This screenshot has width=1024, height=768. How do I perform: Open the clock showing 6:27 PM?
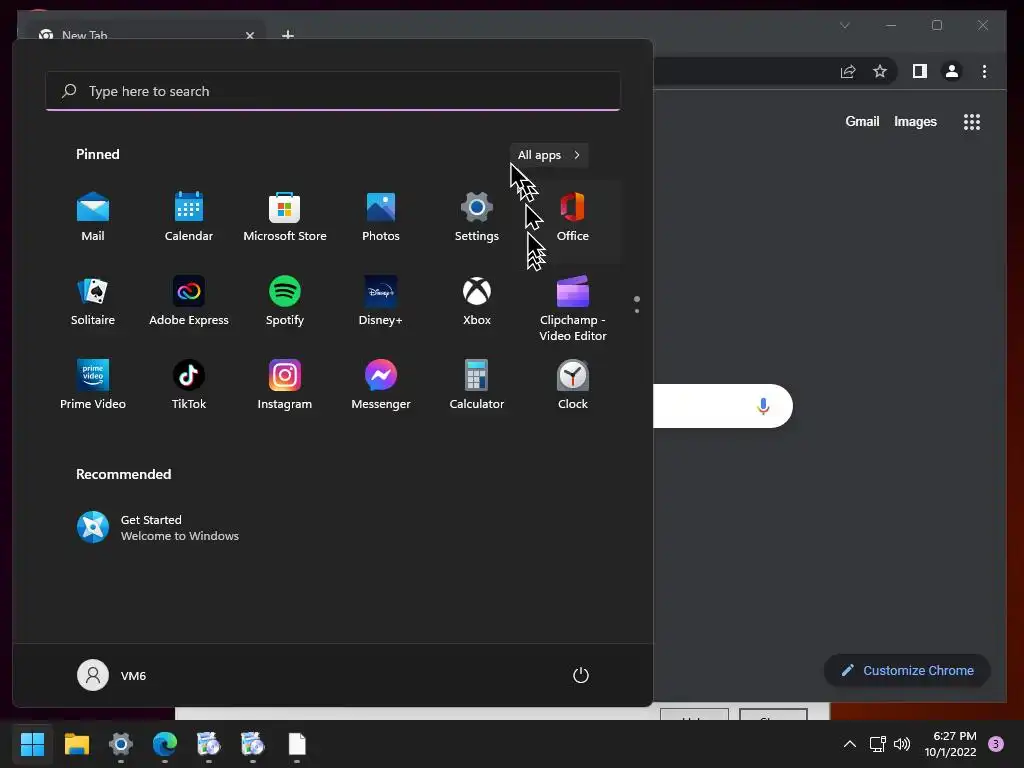pyautogui.click(x=951, y=744)
